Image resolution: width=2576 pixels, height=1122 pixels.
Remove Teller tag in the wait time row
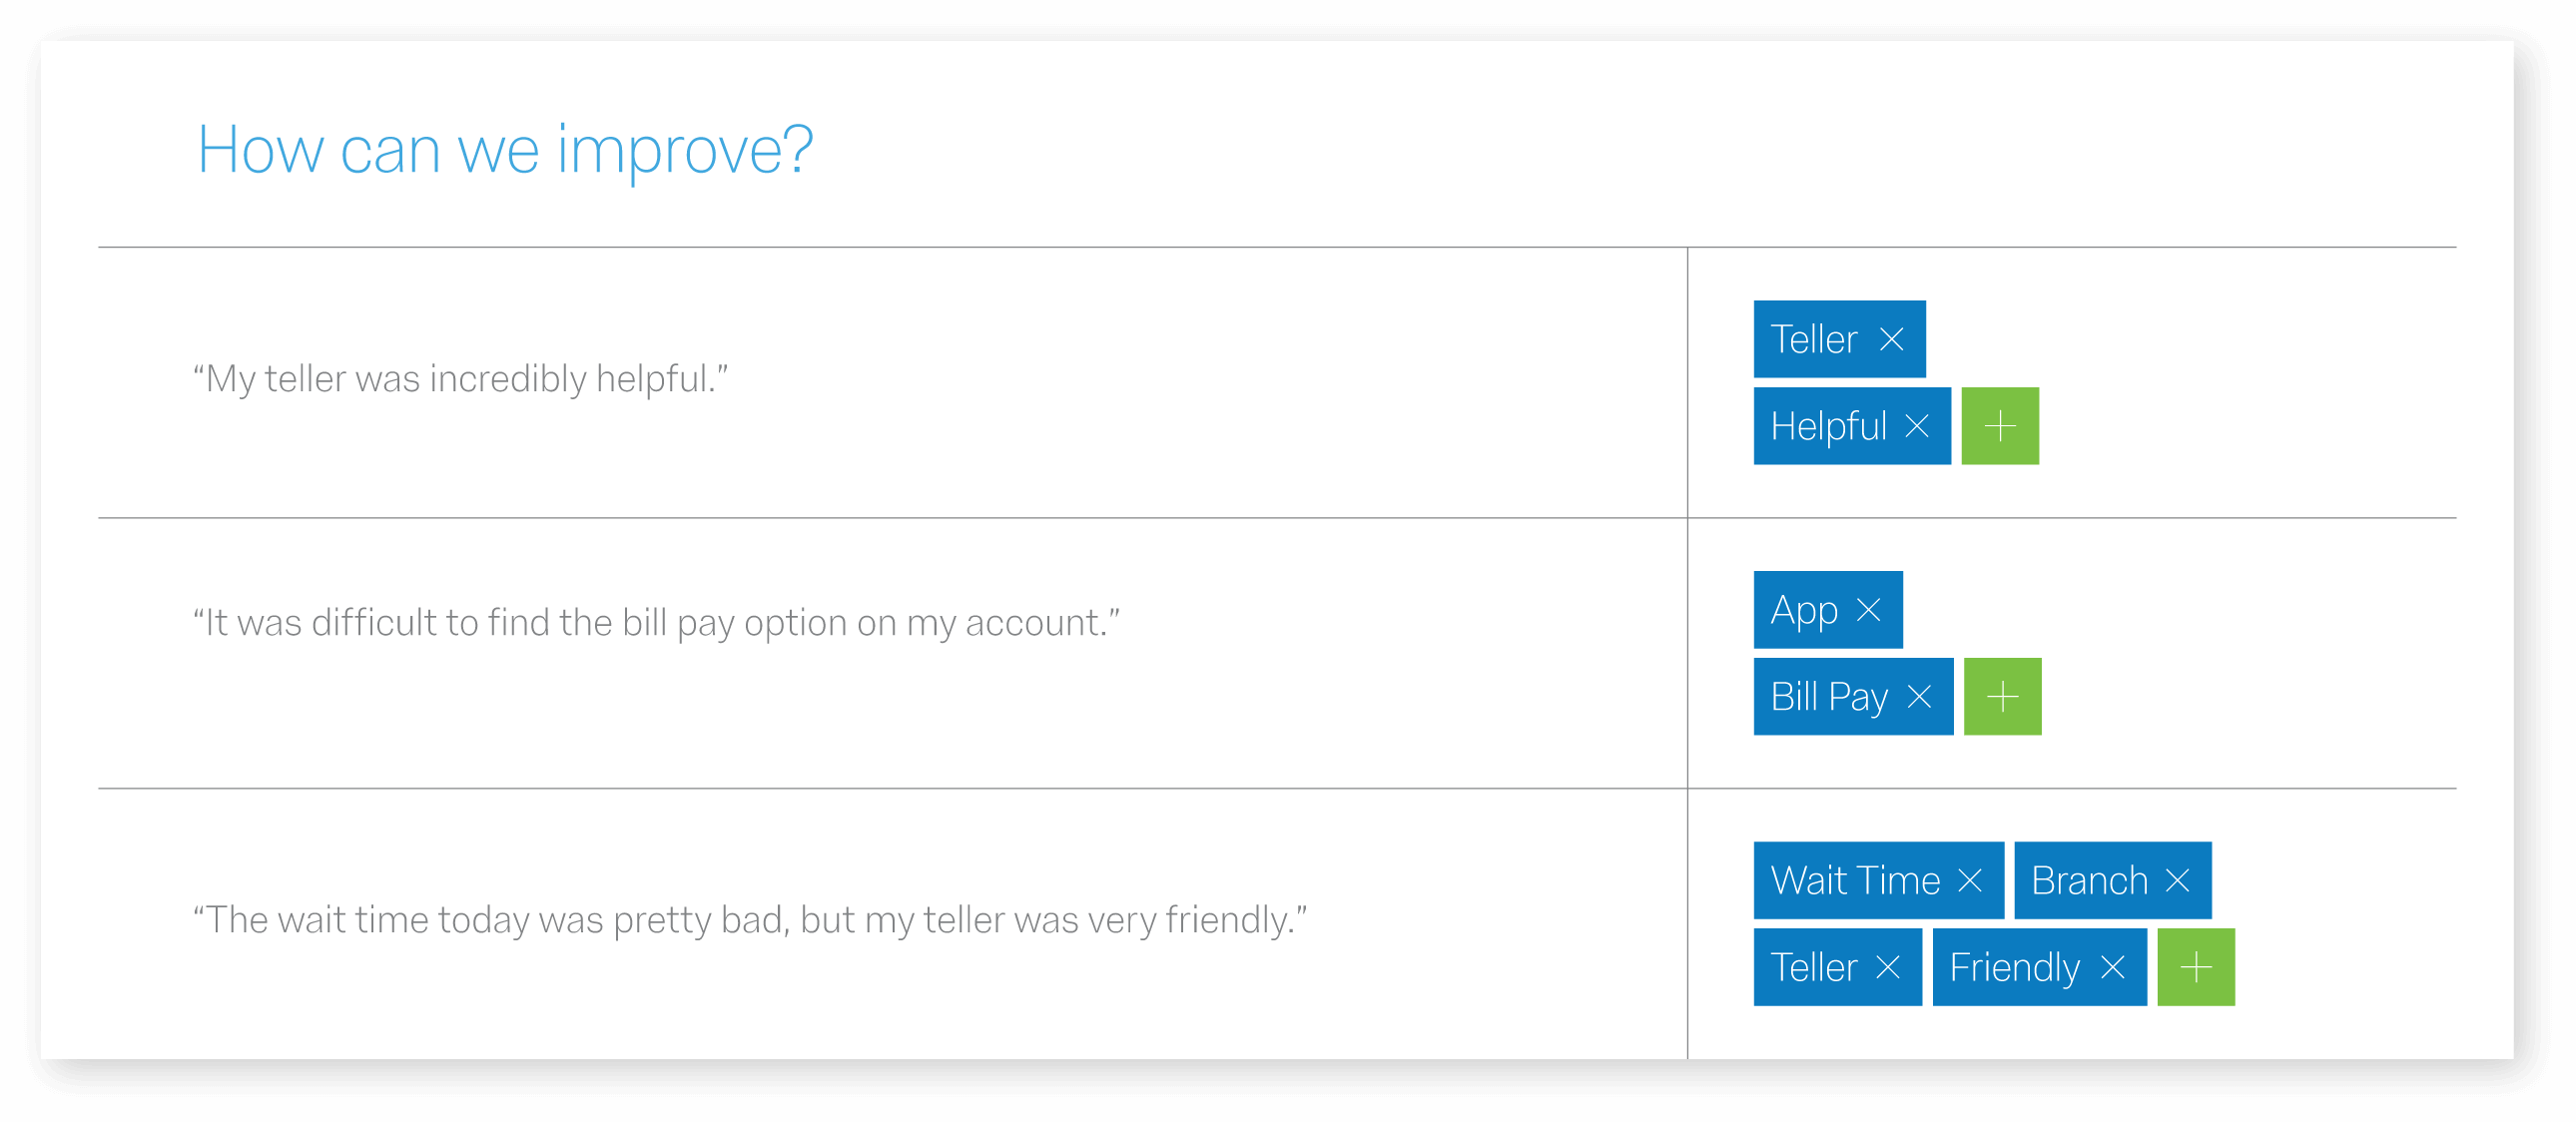(1888, 968)
